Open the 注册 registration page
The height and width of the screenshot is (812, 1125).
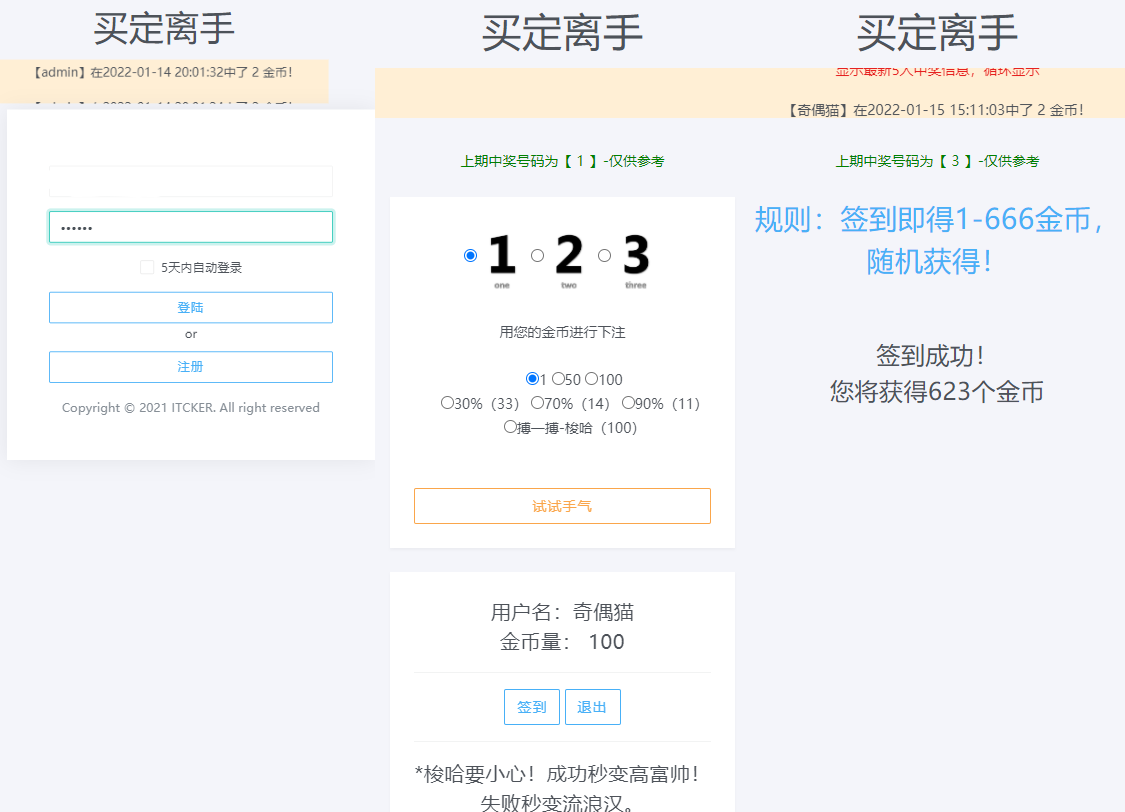tap(190, 366)
